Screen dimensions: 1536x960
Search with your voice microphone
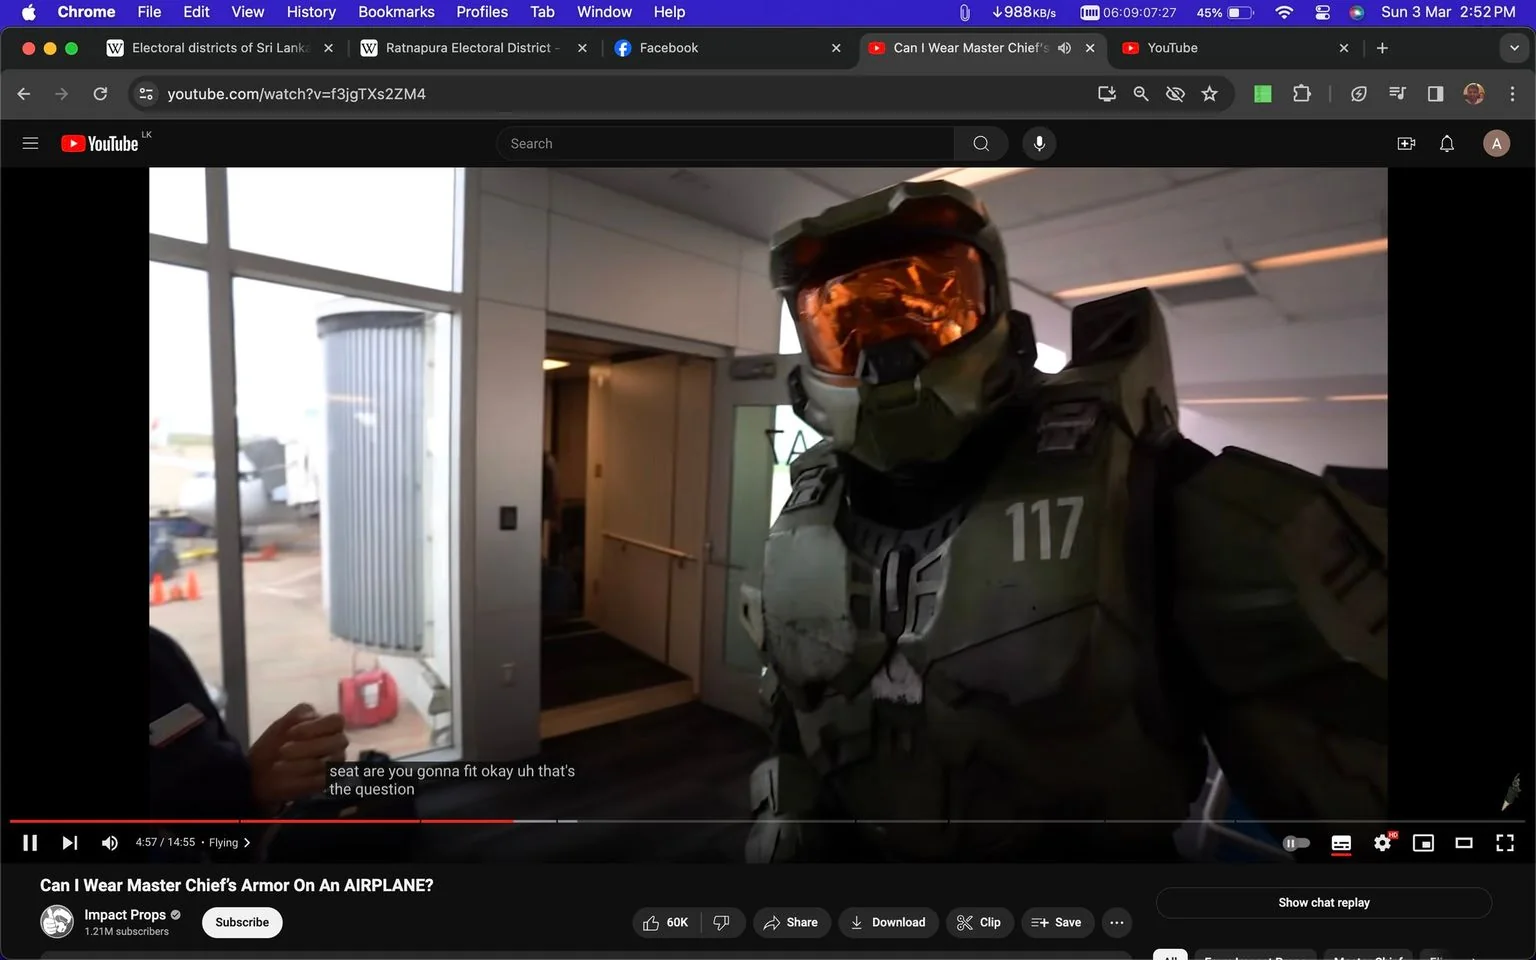coord(1039,143)
